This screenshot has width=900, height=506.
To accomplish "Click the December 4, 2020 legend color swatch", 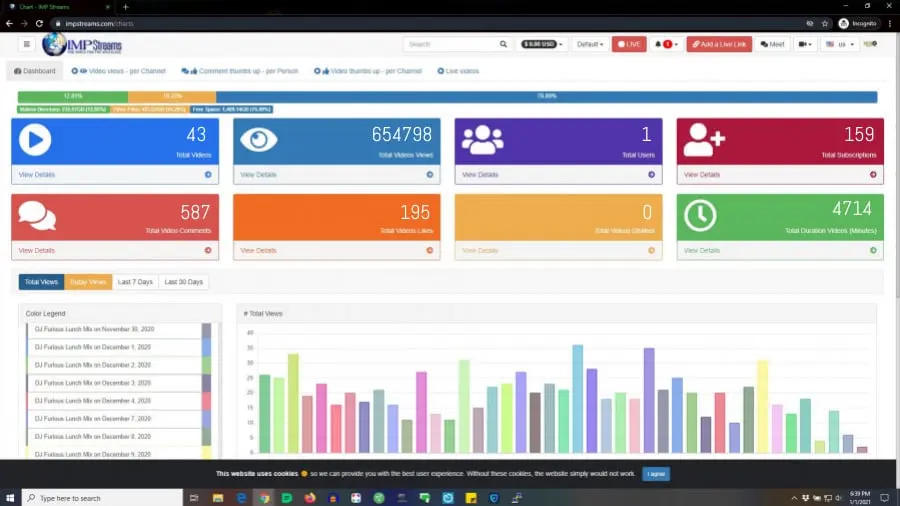I will click(206, 401).
